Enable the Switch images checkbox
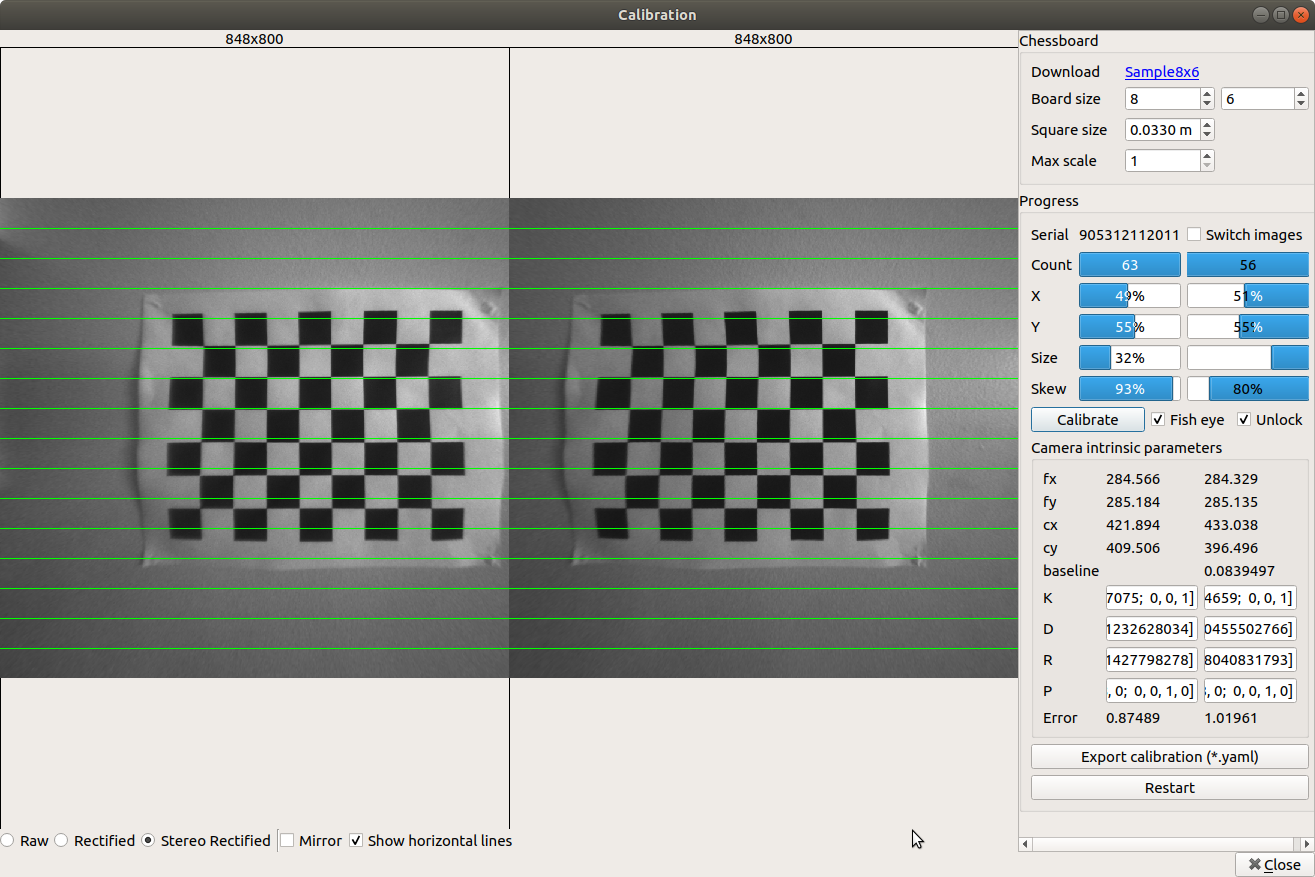 [1194, 235]
